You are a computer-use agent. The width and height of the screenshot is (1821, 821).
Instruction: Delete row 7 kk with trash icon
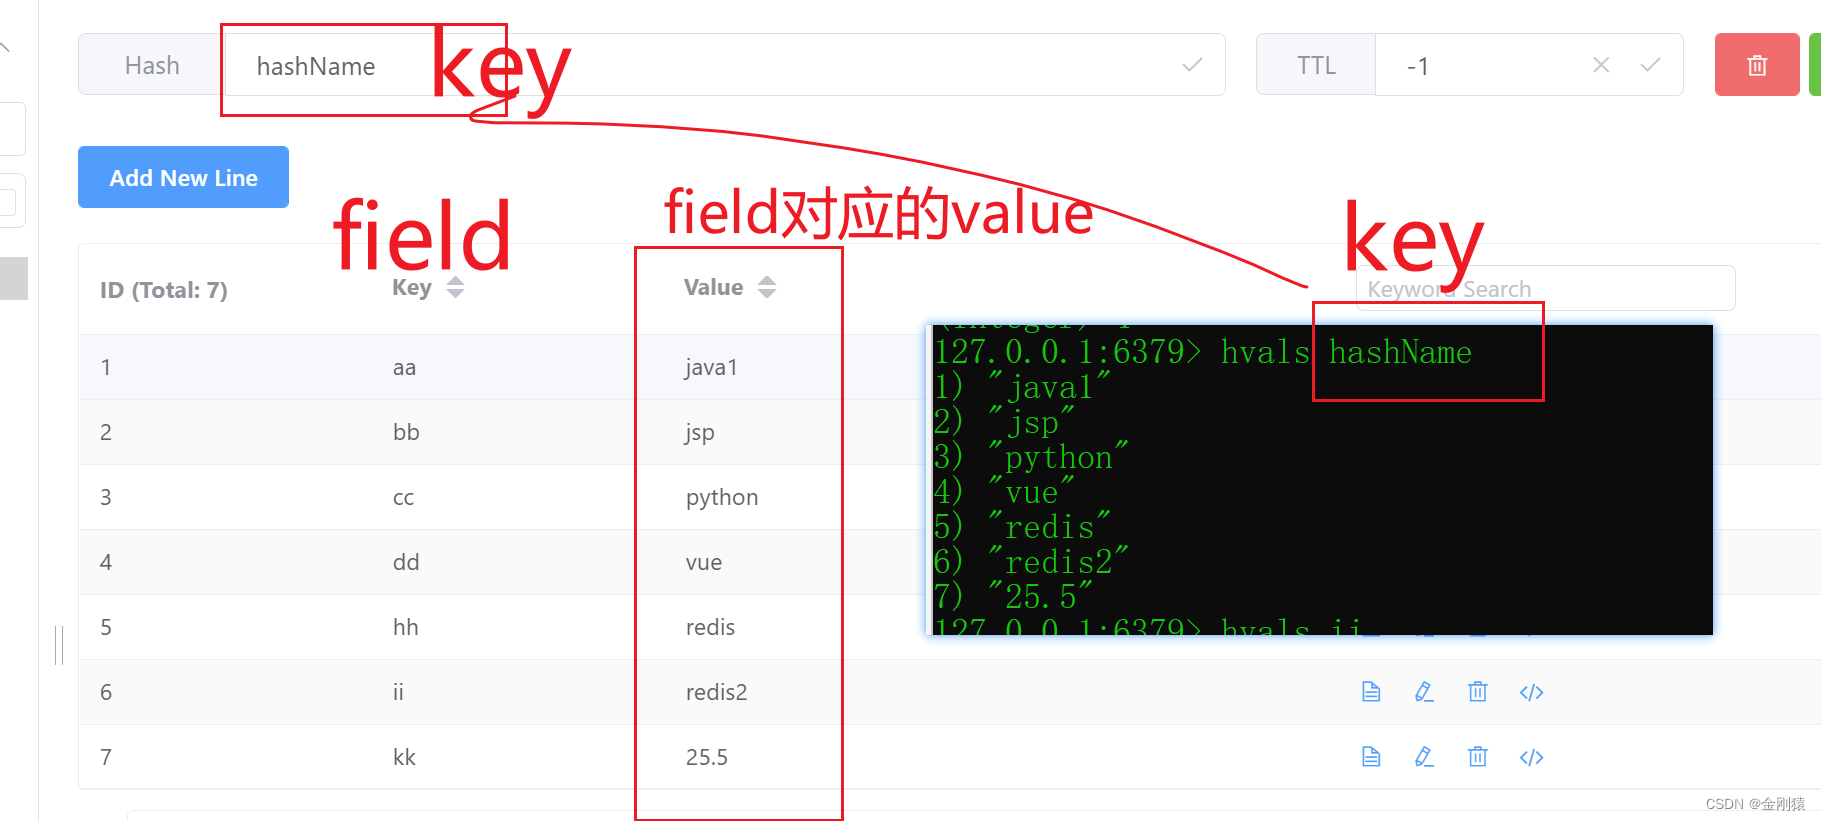(x=1477, y=757)
